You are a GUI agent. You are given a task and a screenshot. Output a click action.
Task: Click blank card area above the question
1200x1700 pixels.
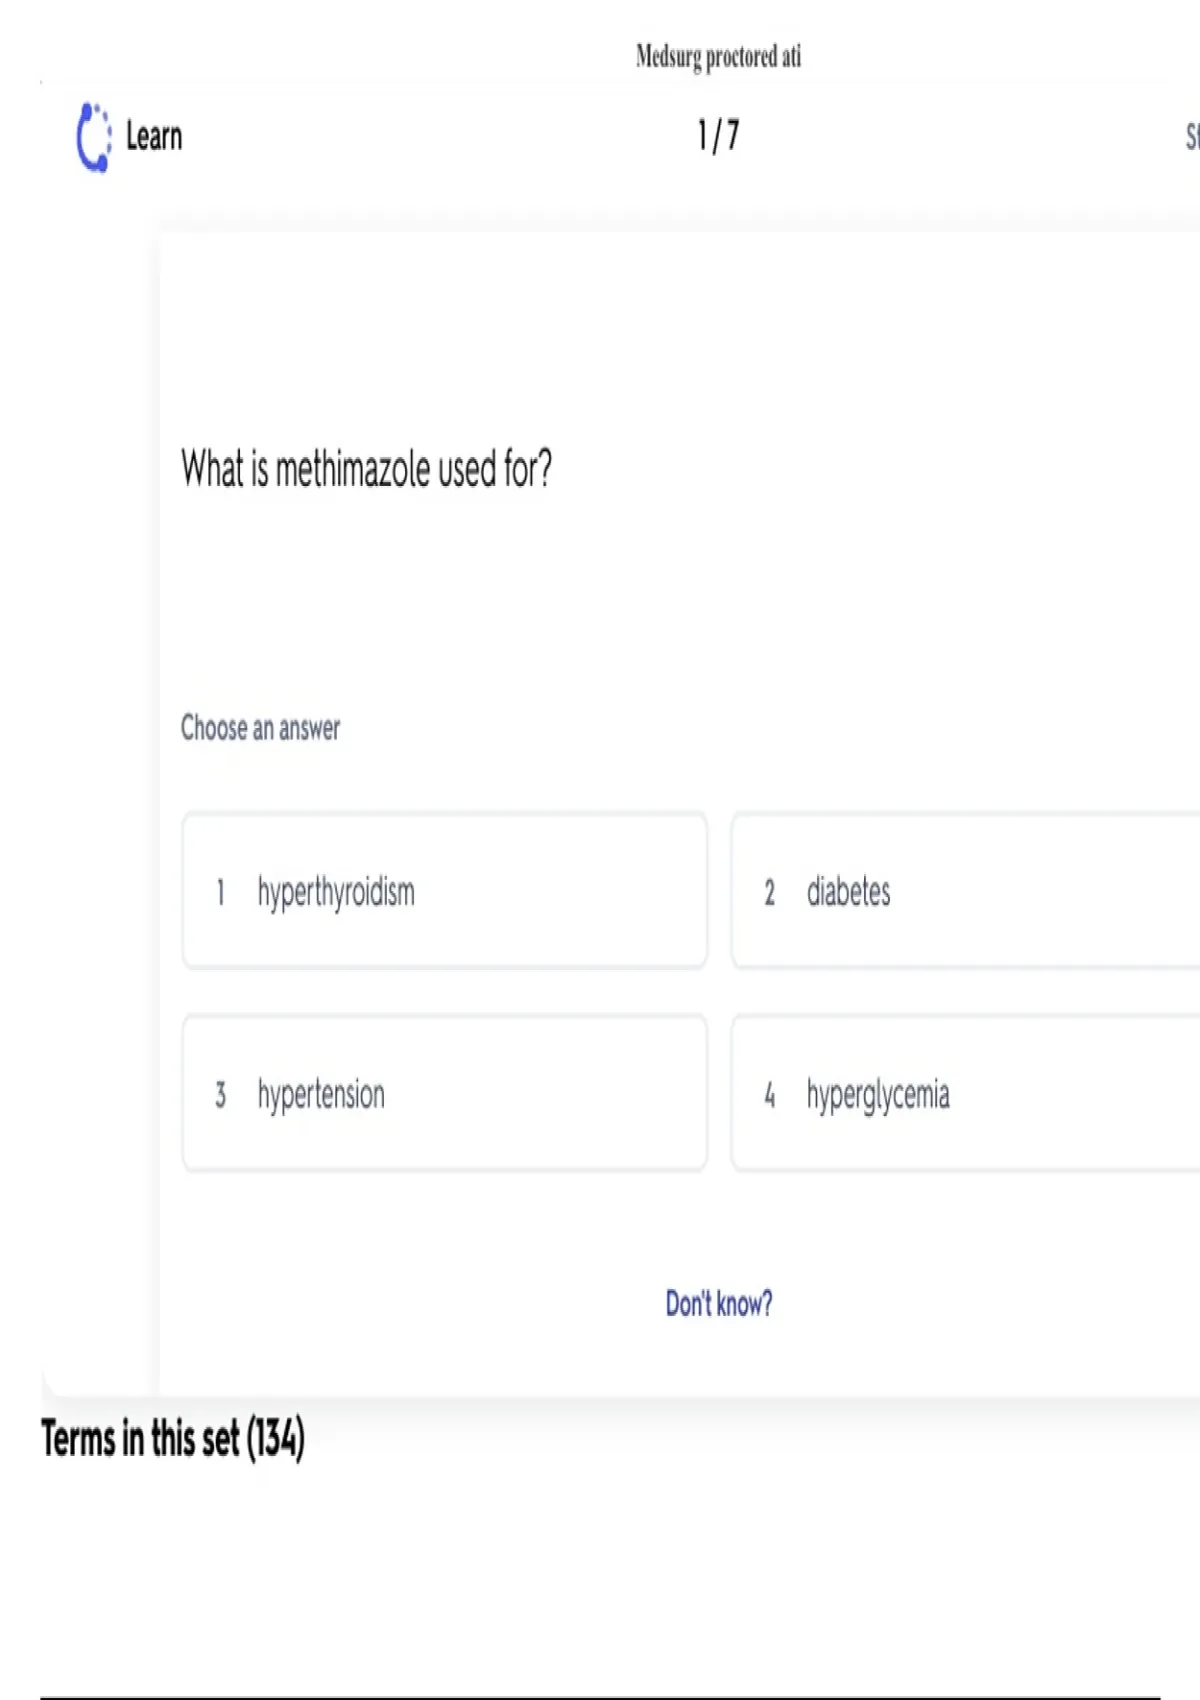click(x=680, y=330)
